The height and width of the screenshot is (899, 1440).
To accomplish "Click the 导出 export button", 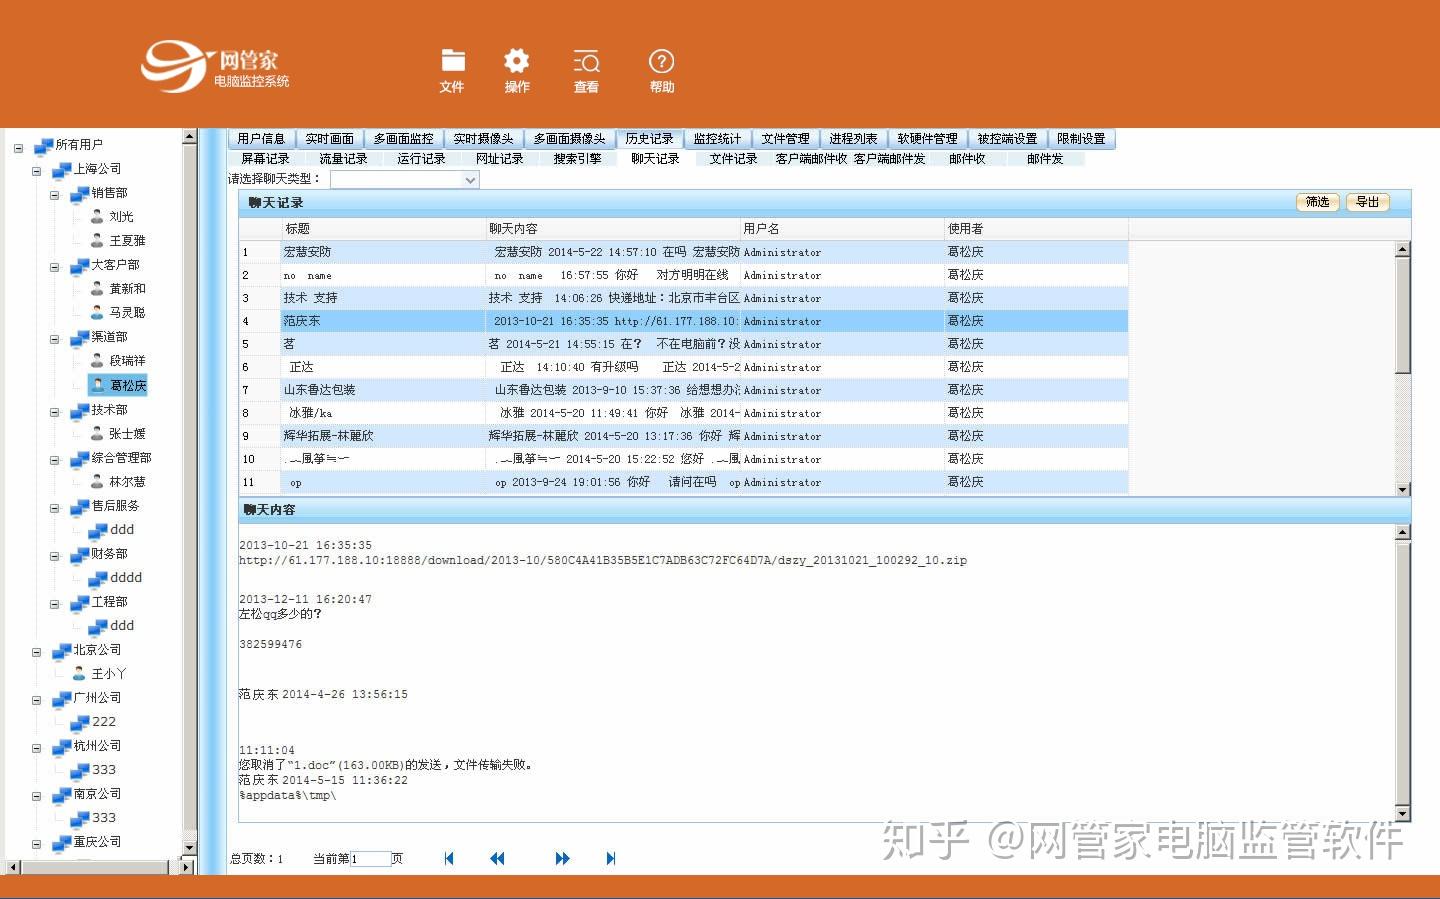I will click(1367, 202).
